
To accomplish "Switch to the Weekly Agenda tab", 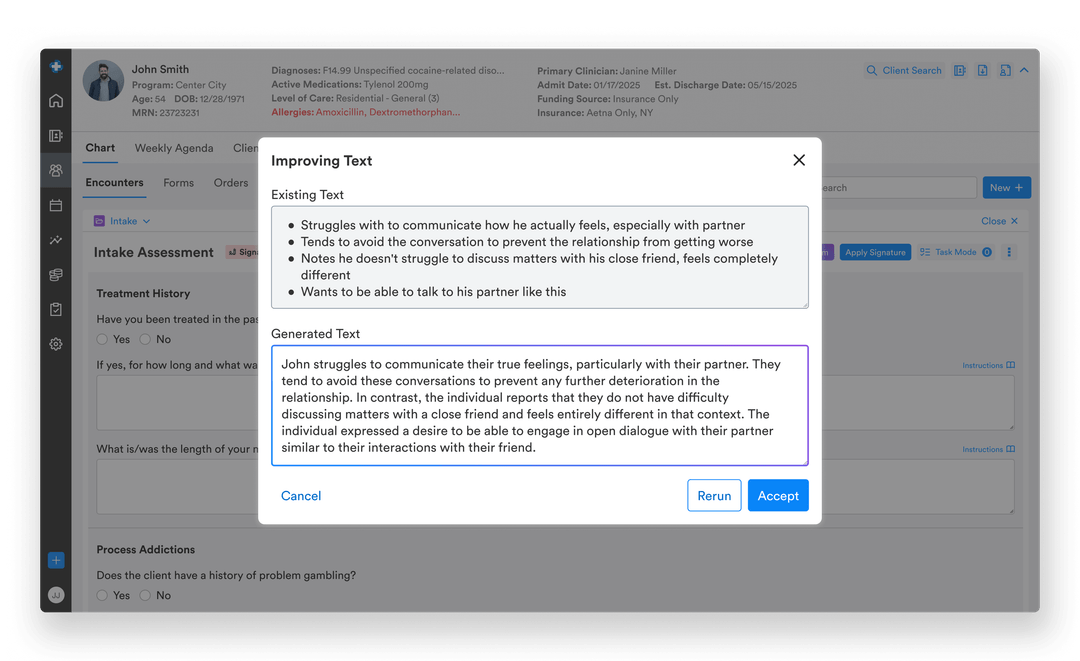I will coord(174,148).
